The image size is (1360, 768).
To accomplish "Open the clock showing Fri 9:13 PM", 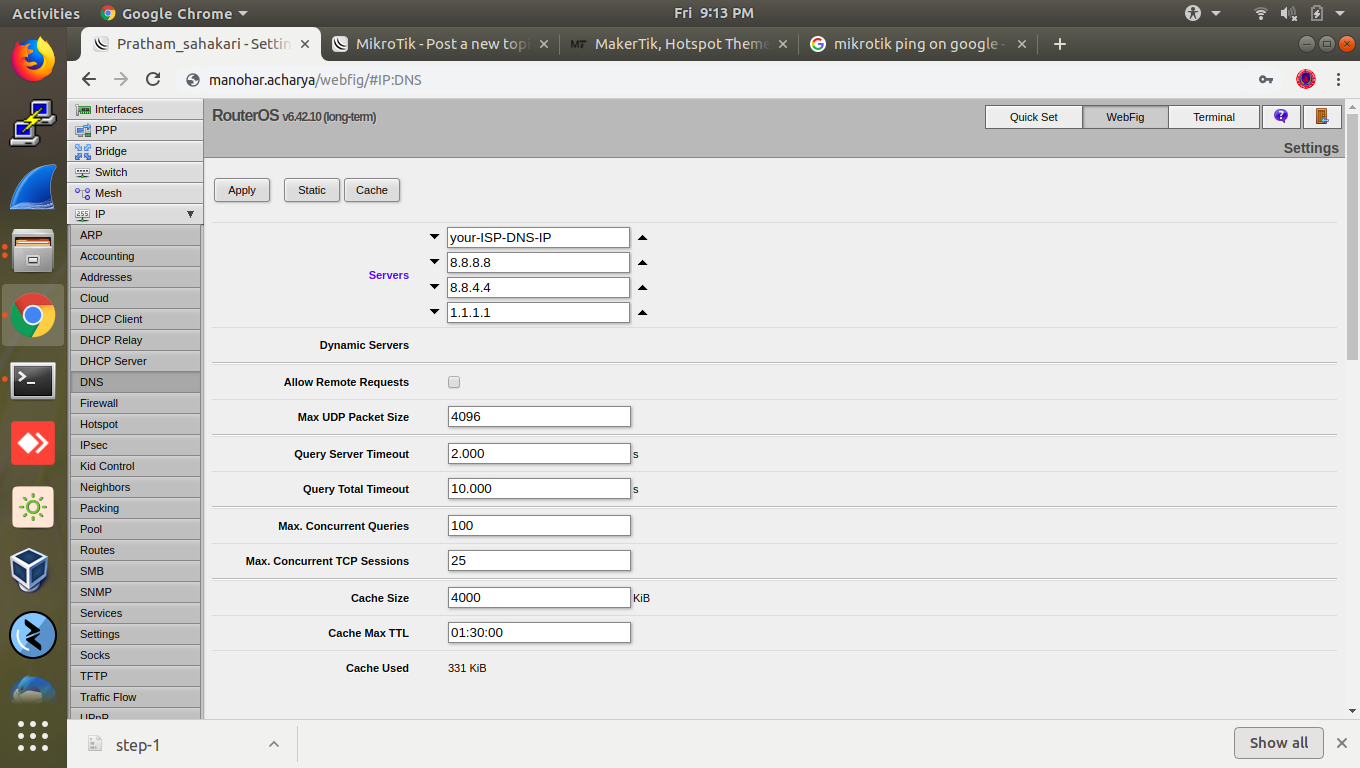I will point(714,13).
